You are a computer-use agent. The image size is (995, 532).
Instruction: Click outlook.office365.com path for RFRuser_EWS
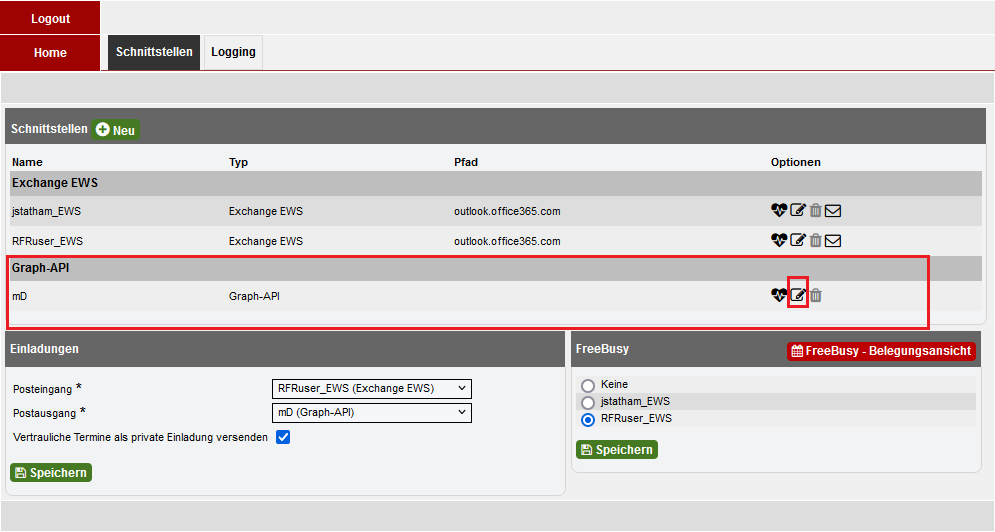(507, 241)
